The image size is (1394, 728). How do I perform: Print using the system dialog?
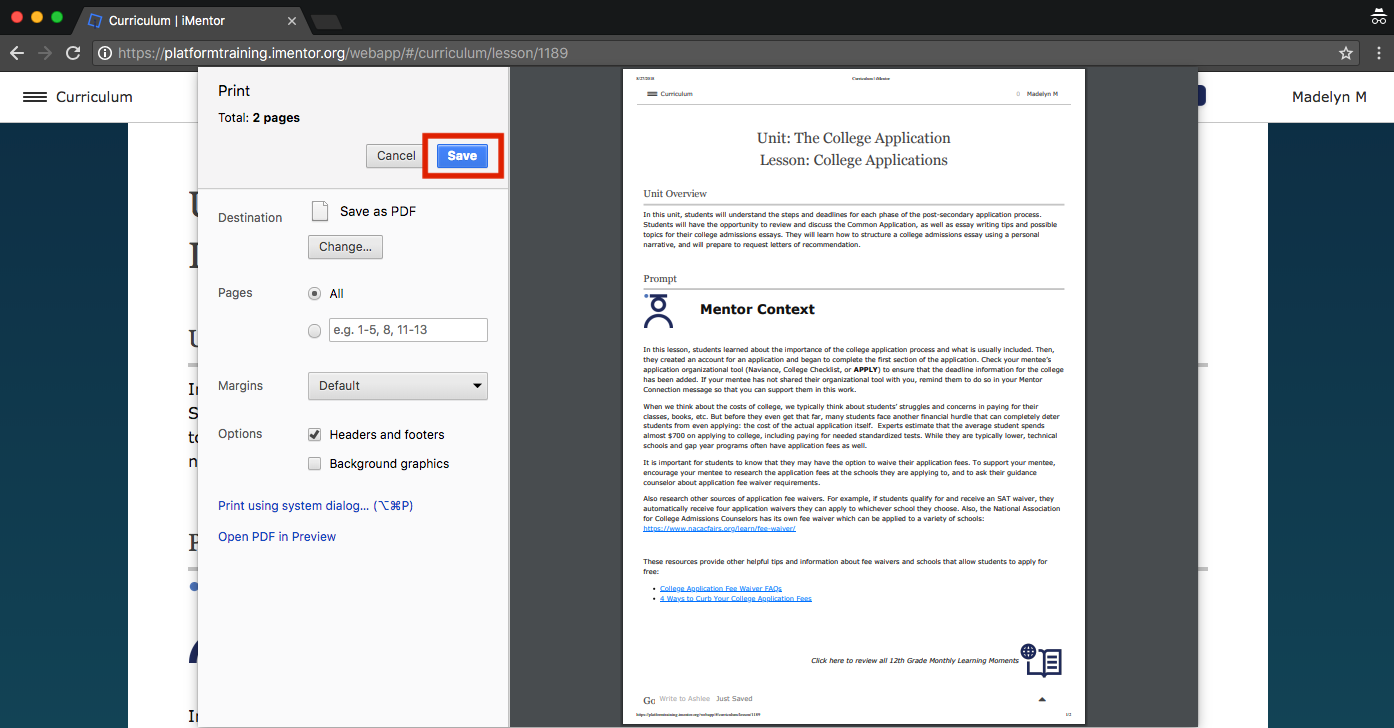click(316, 506)
